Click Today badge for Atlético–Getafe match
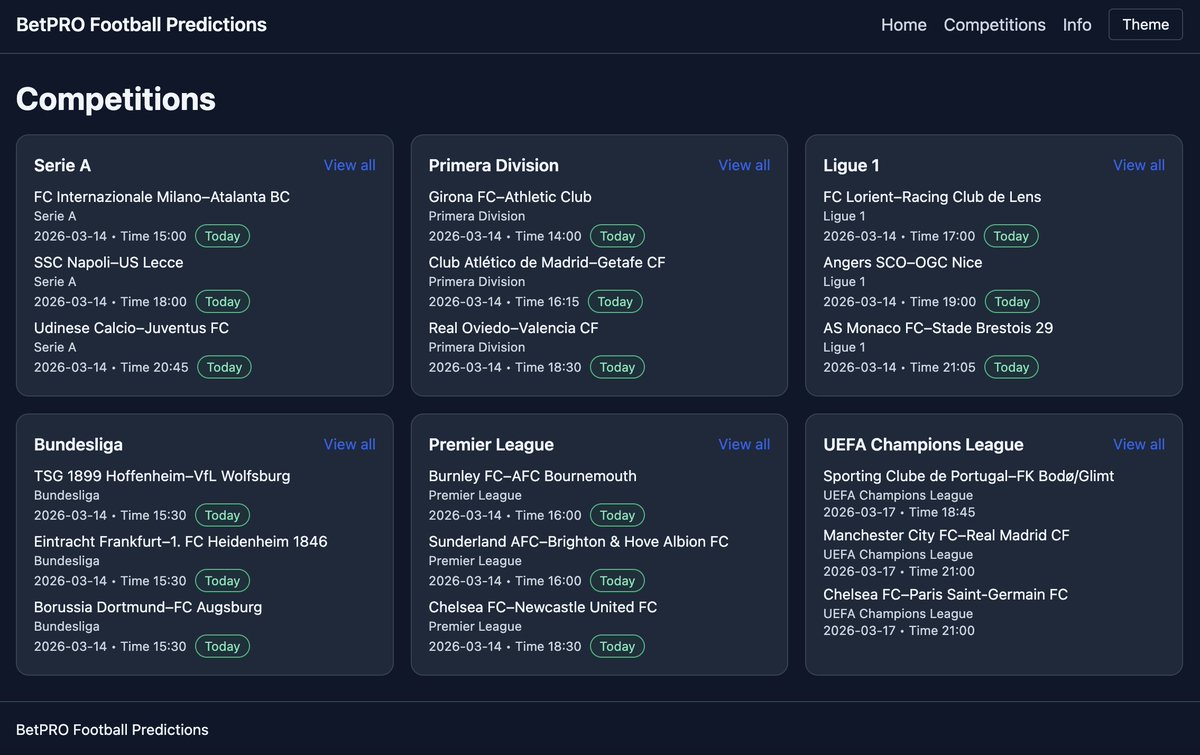1200x755 pixels. pos(615,301)
